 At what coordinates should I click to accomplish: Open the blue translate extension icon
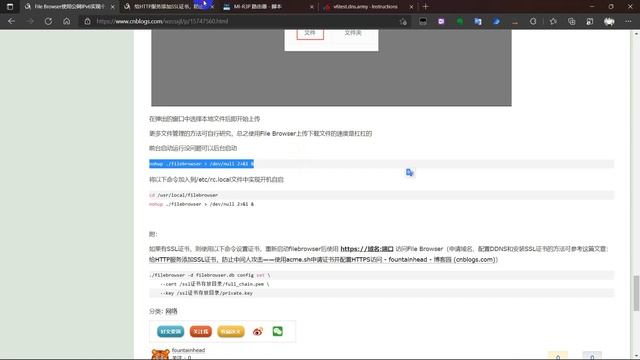tap(478, 21)
